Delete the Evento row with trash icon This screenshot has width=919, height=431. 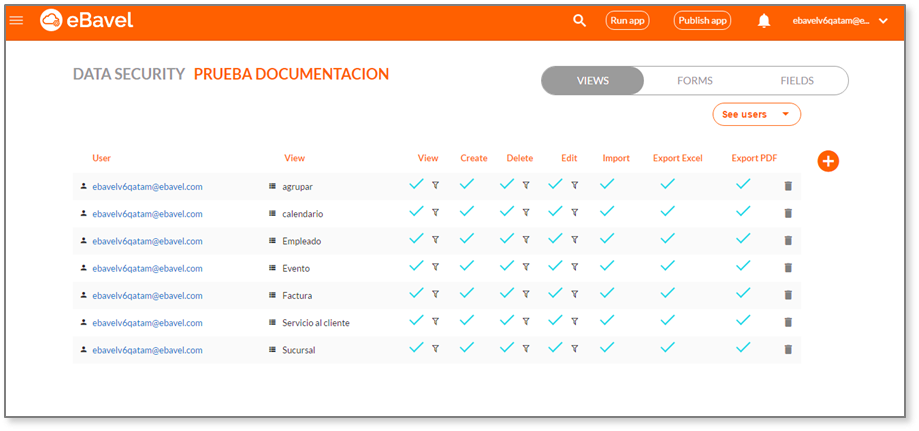click(x=788, y=267)
